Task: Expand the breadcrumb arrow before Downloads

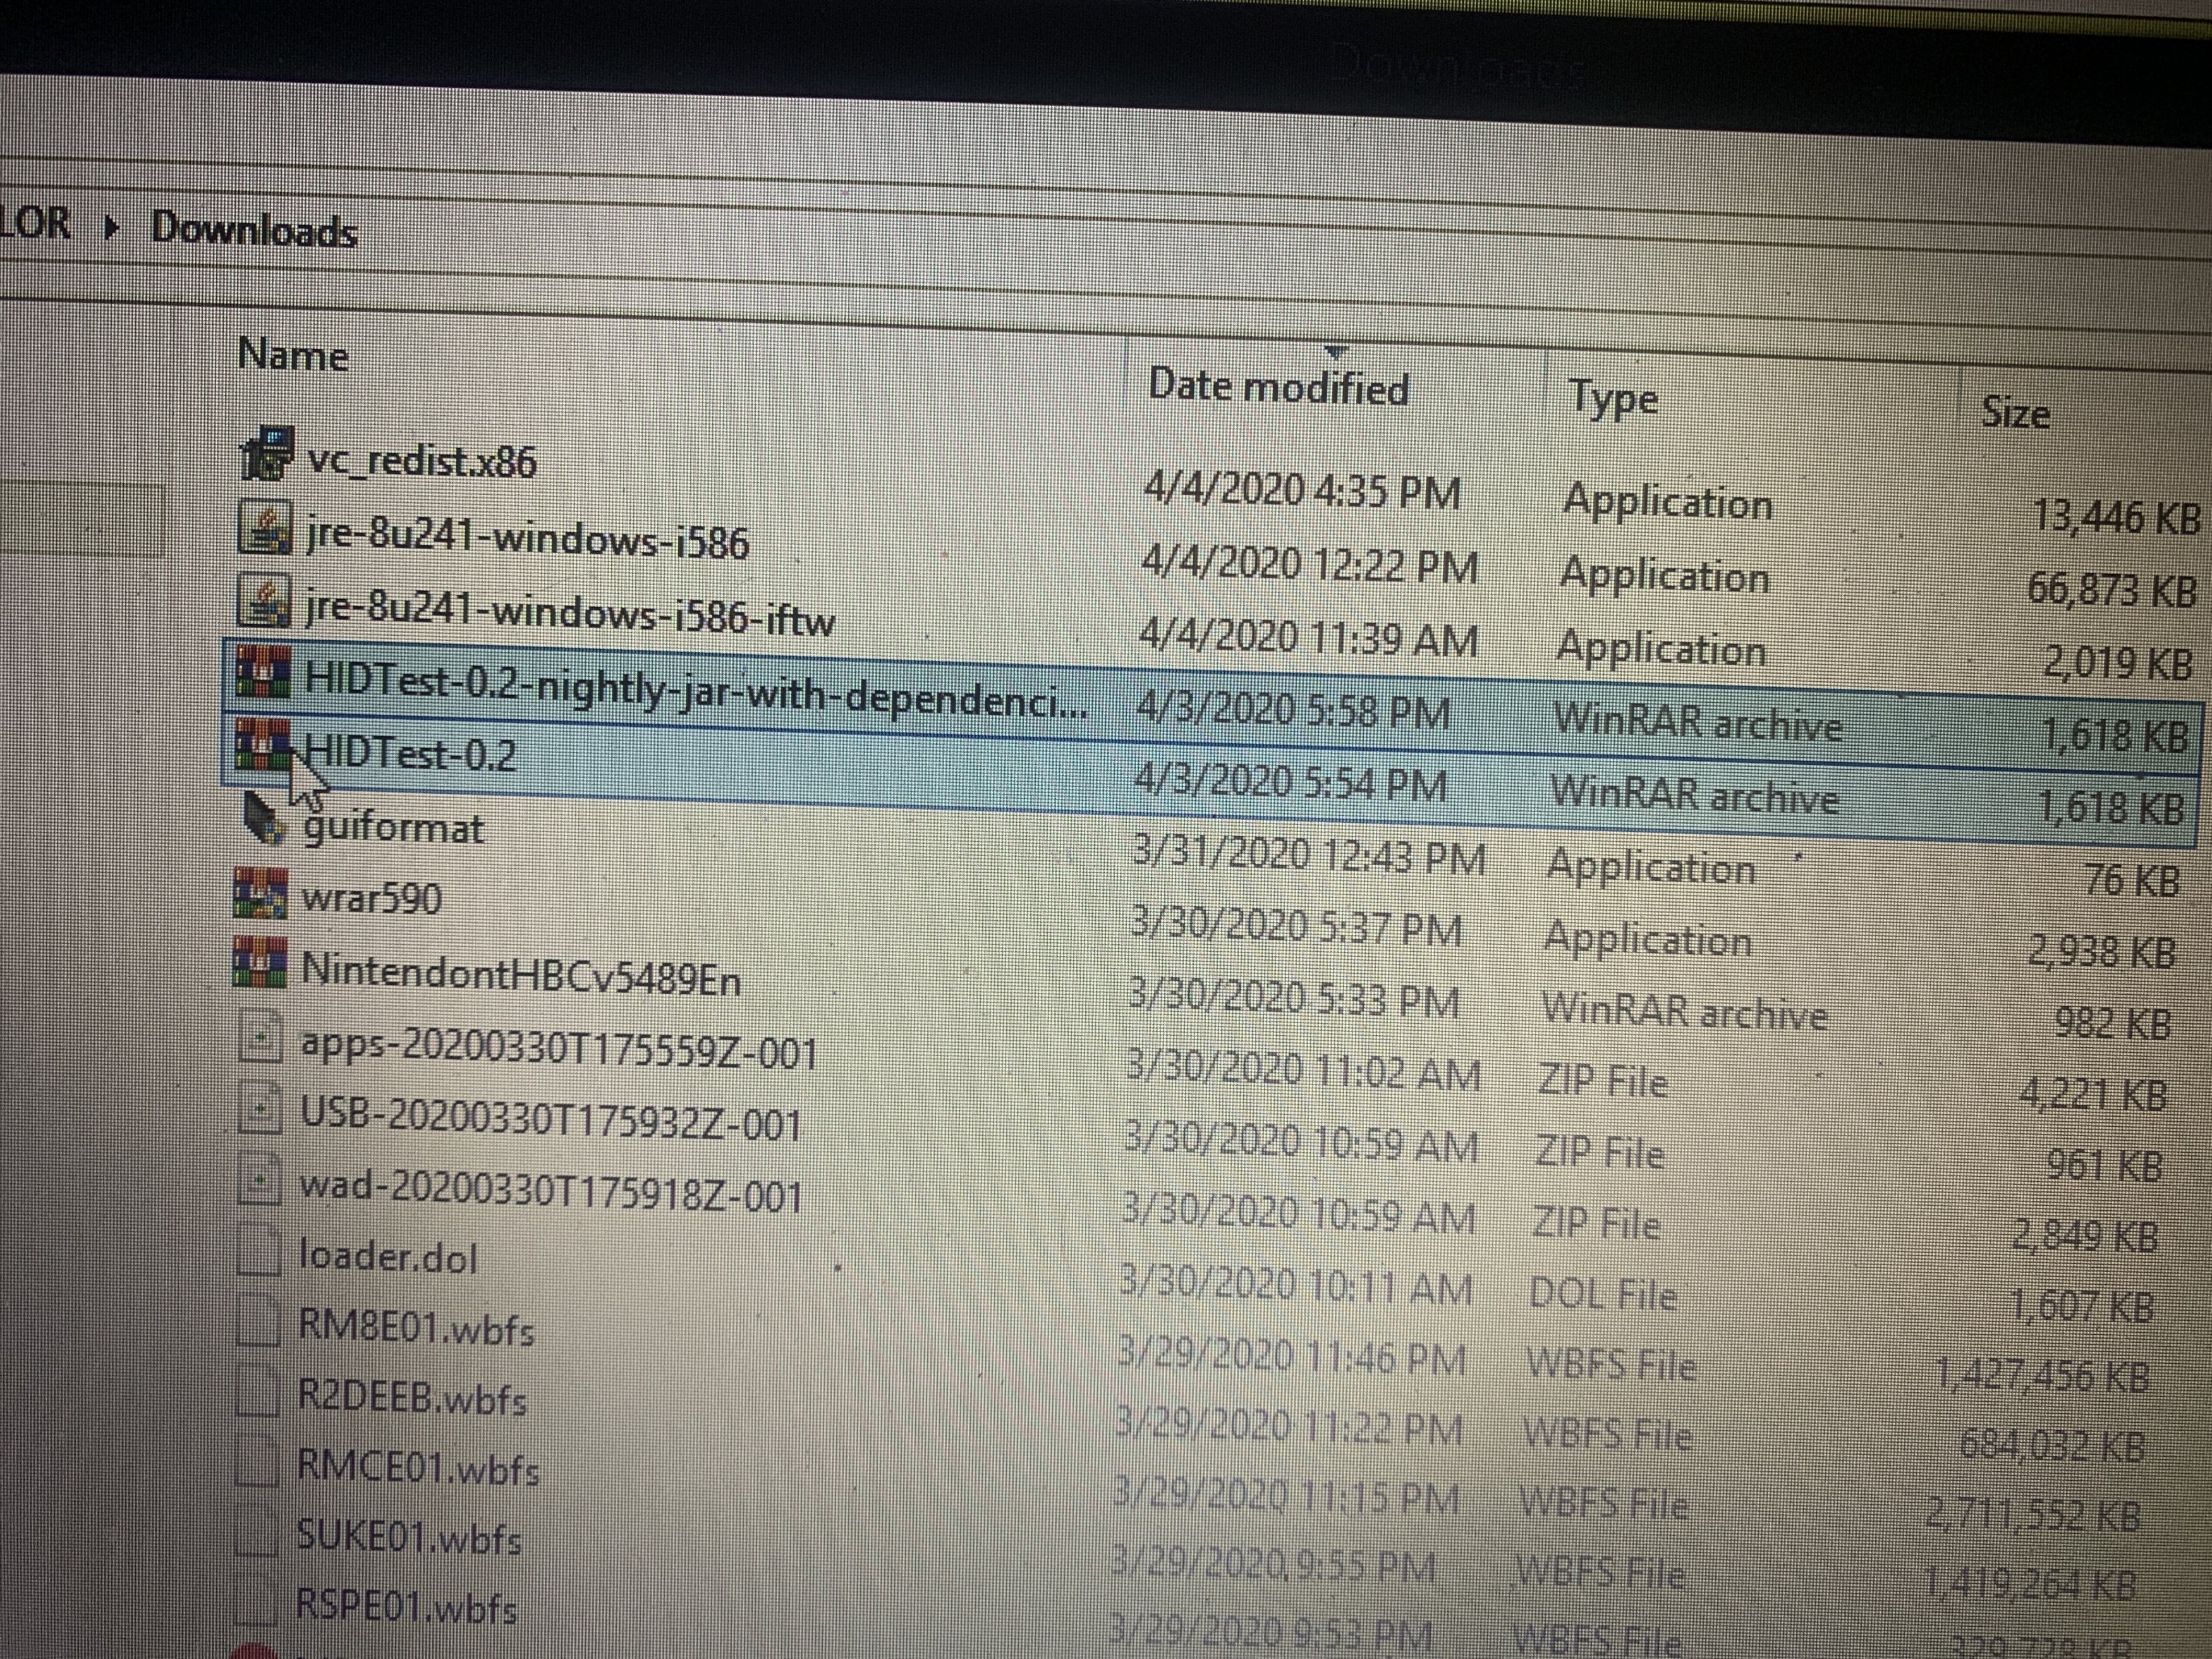Action: click(x=112, y=227)
